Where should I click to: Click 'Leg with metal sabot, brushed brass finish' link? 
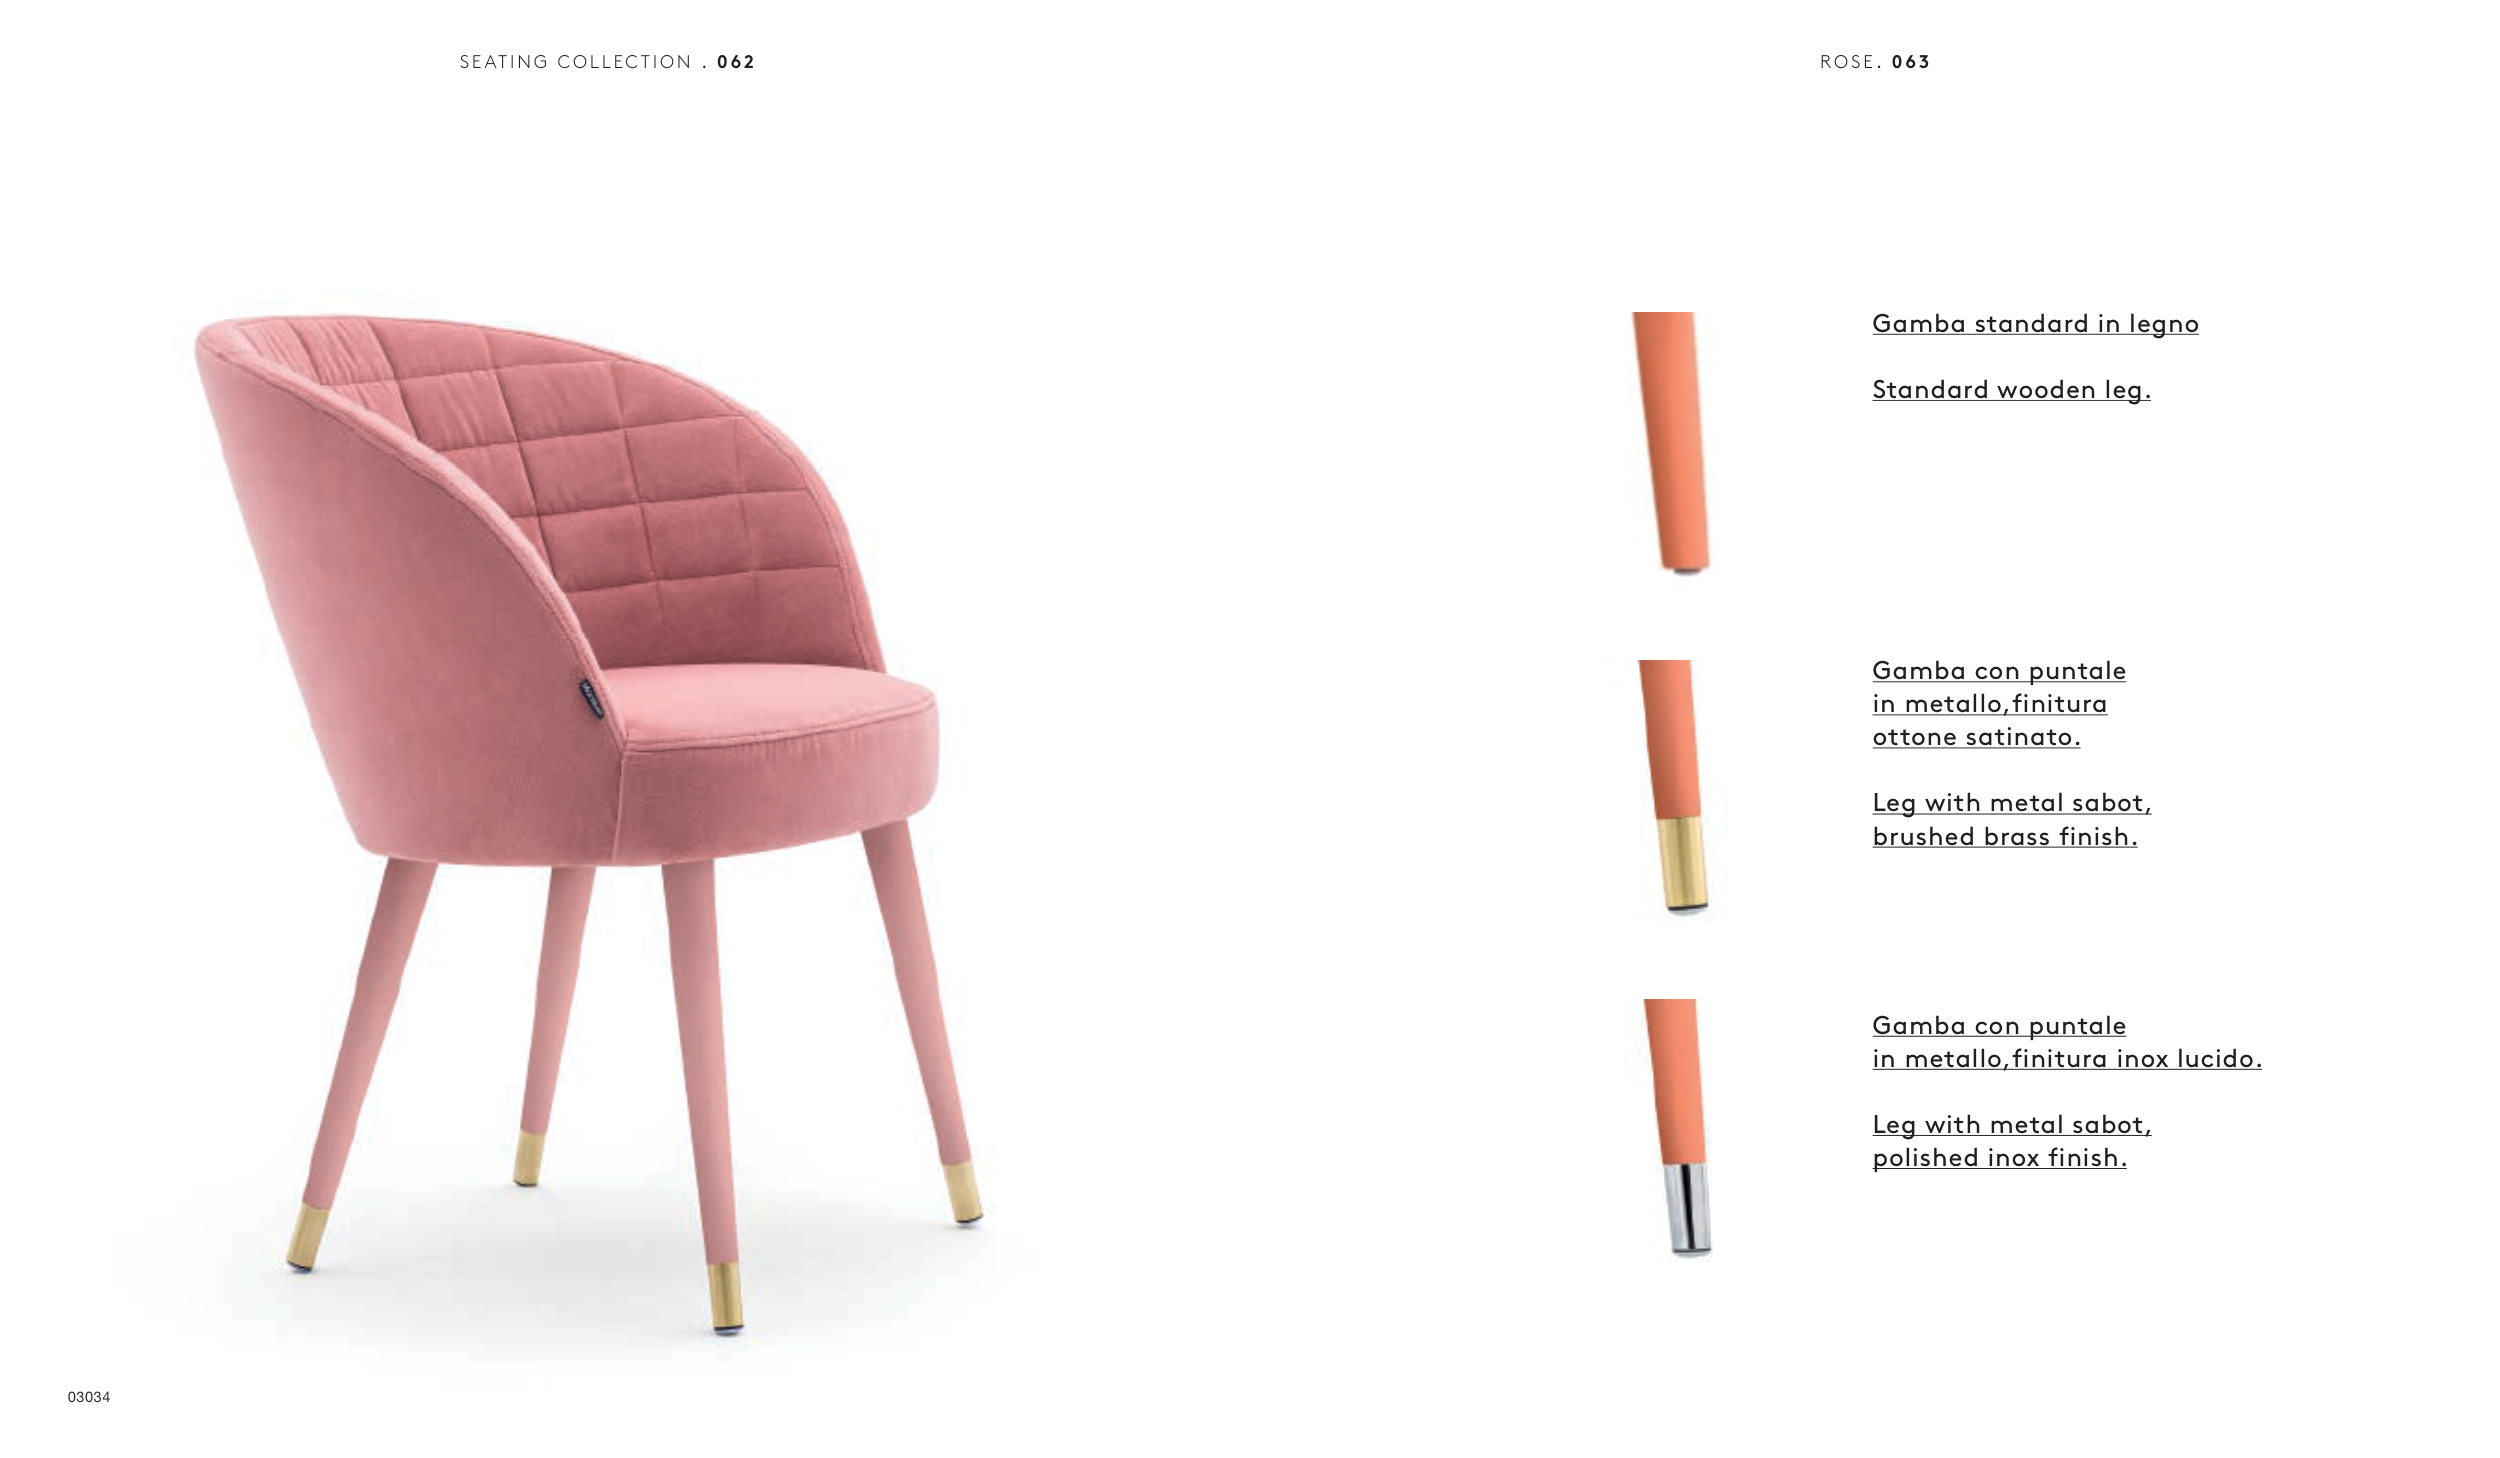pyautogui.click(x=2012, y=820)
